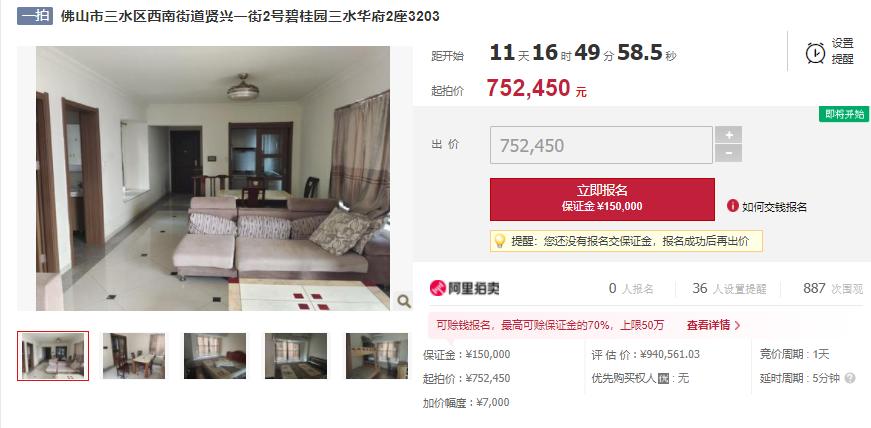Click the red info icon beside 如何交钱报名
The width and height of the screenshot is (871, 428).
(x=733, y=206)
